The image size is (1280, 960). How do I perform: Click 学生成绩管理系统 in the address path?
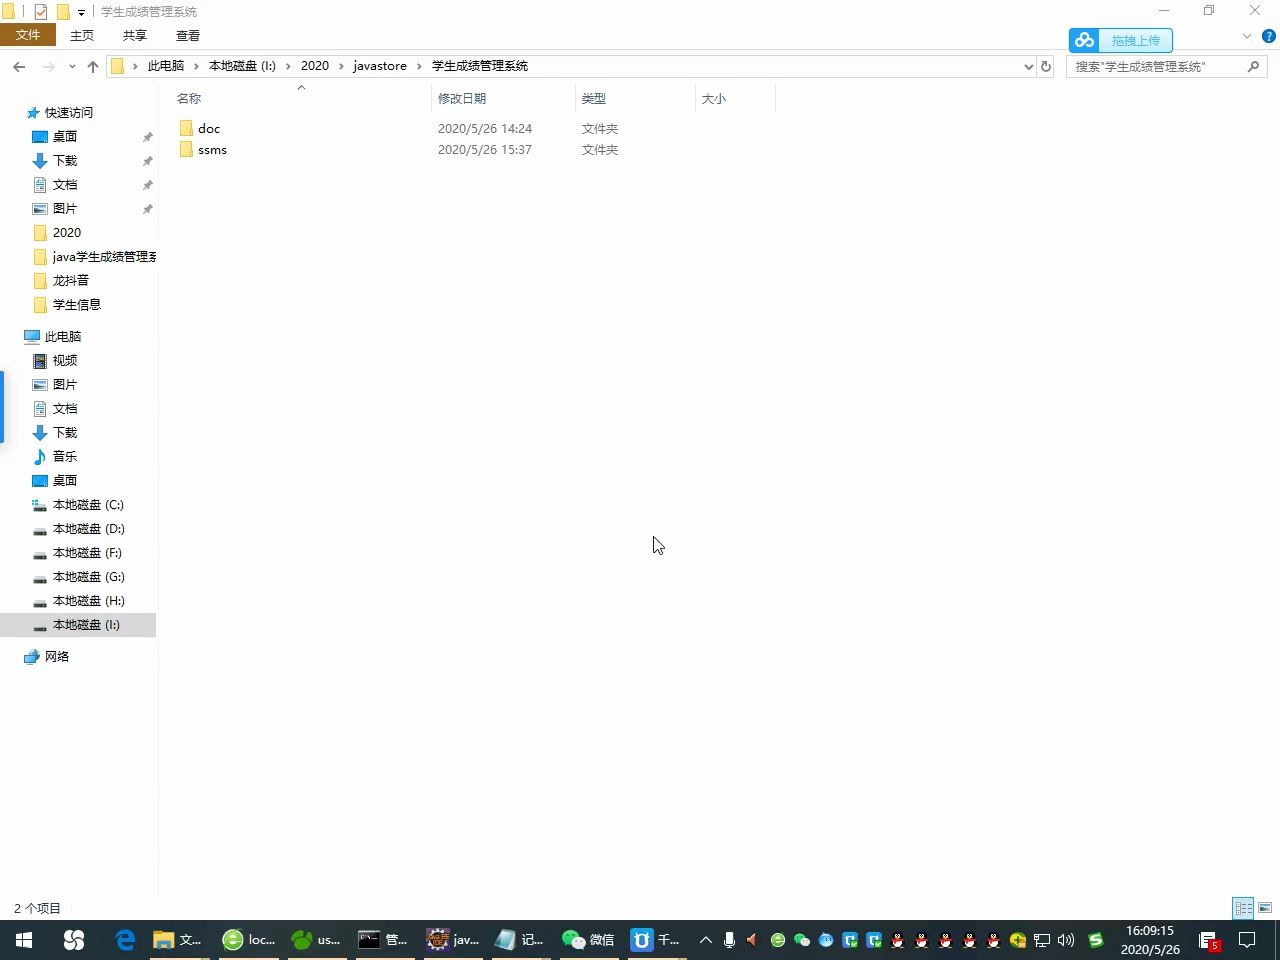pyautogui.click(x=480, y=66)
